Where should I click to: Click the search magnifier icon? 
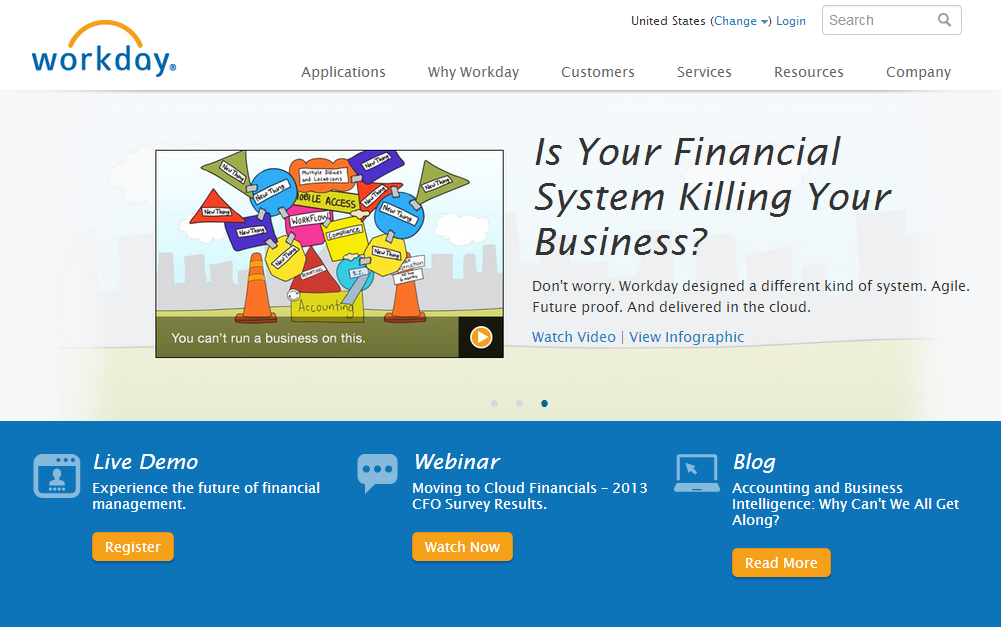click(x=944, y=20)
